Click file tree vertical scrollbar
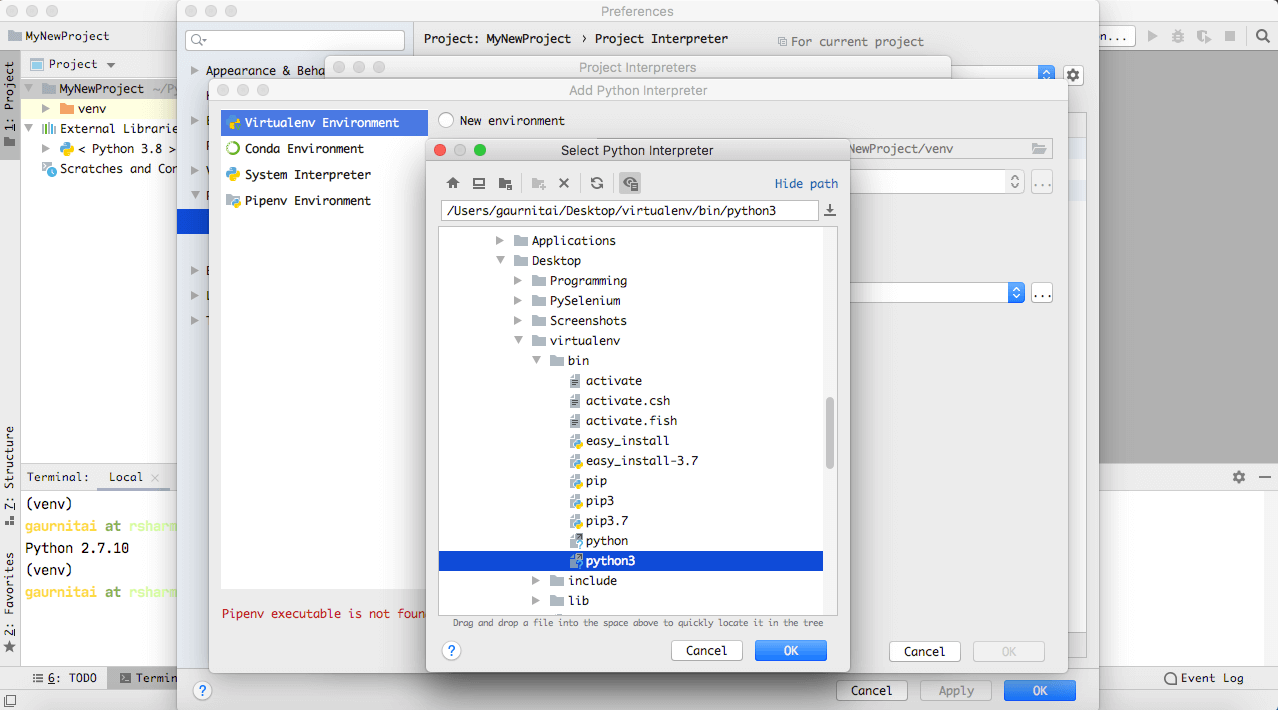The height and width of the screenshot is (710, 1278). 830,432
